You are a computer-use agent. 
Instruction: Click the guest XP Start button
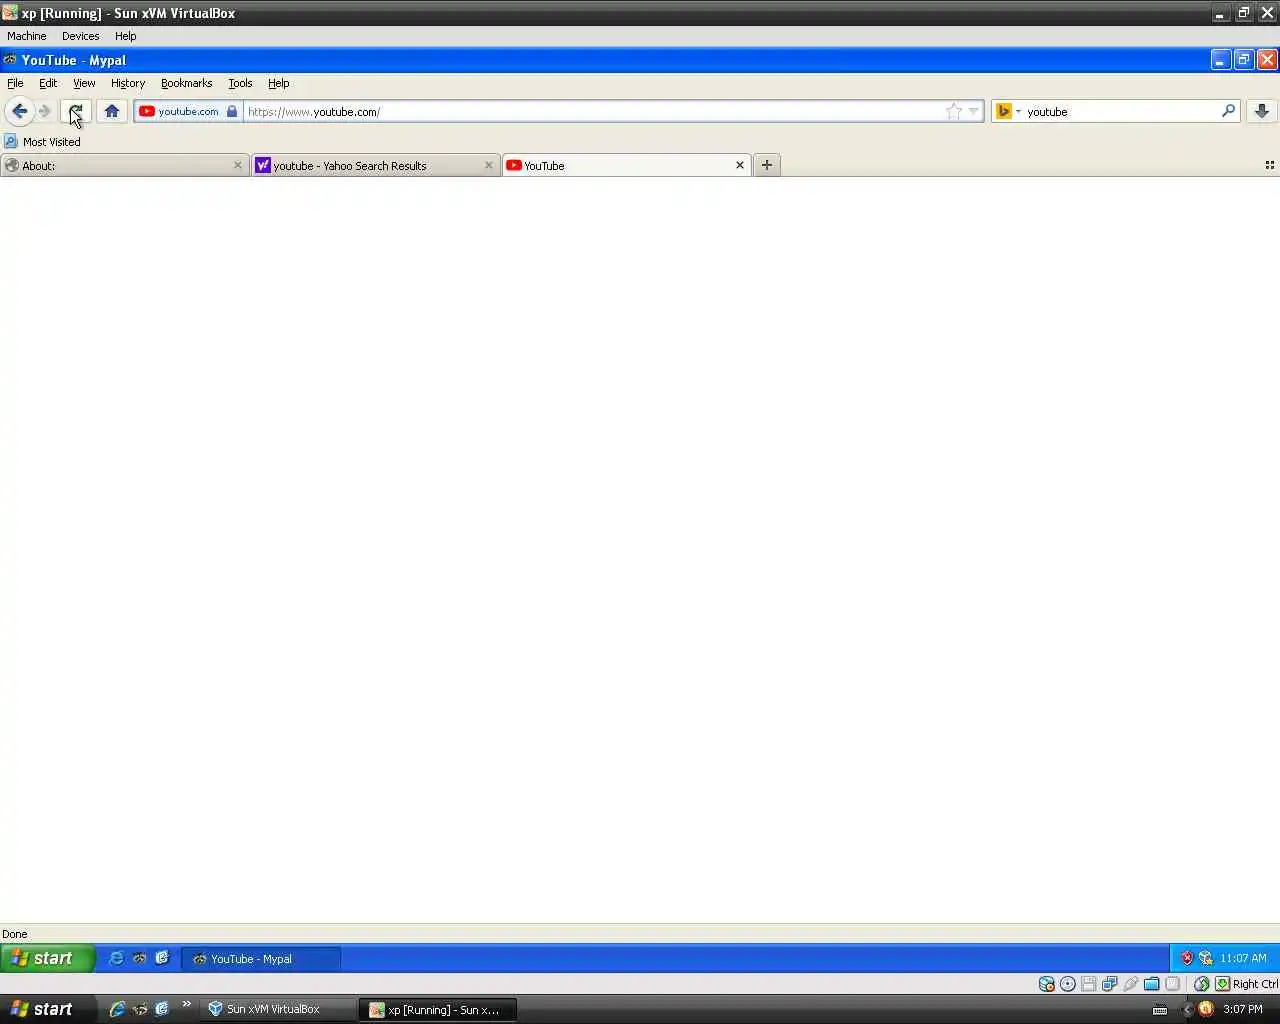47,958
